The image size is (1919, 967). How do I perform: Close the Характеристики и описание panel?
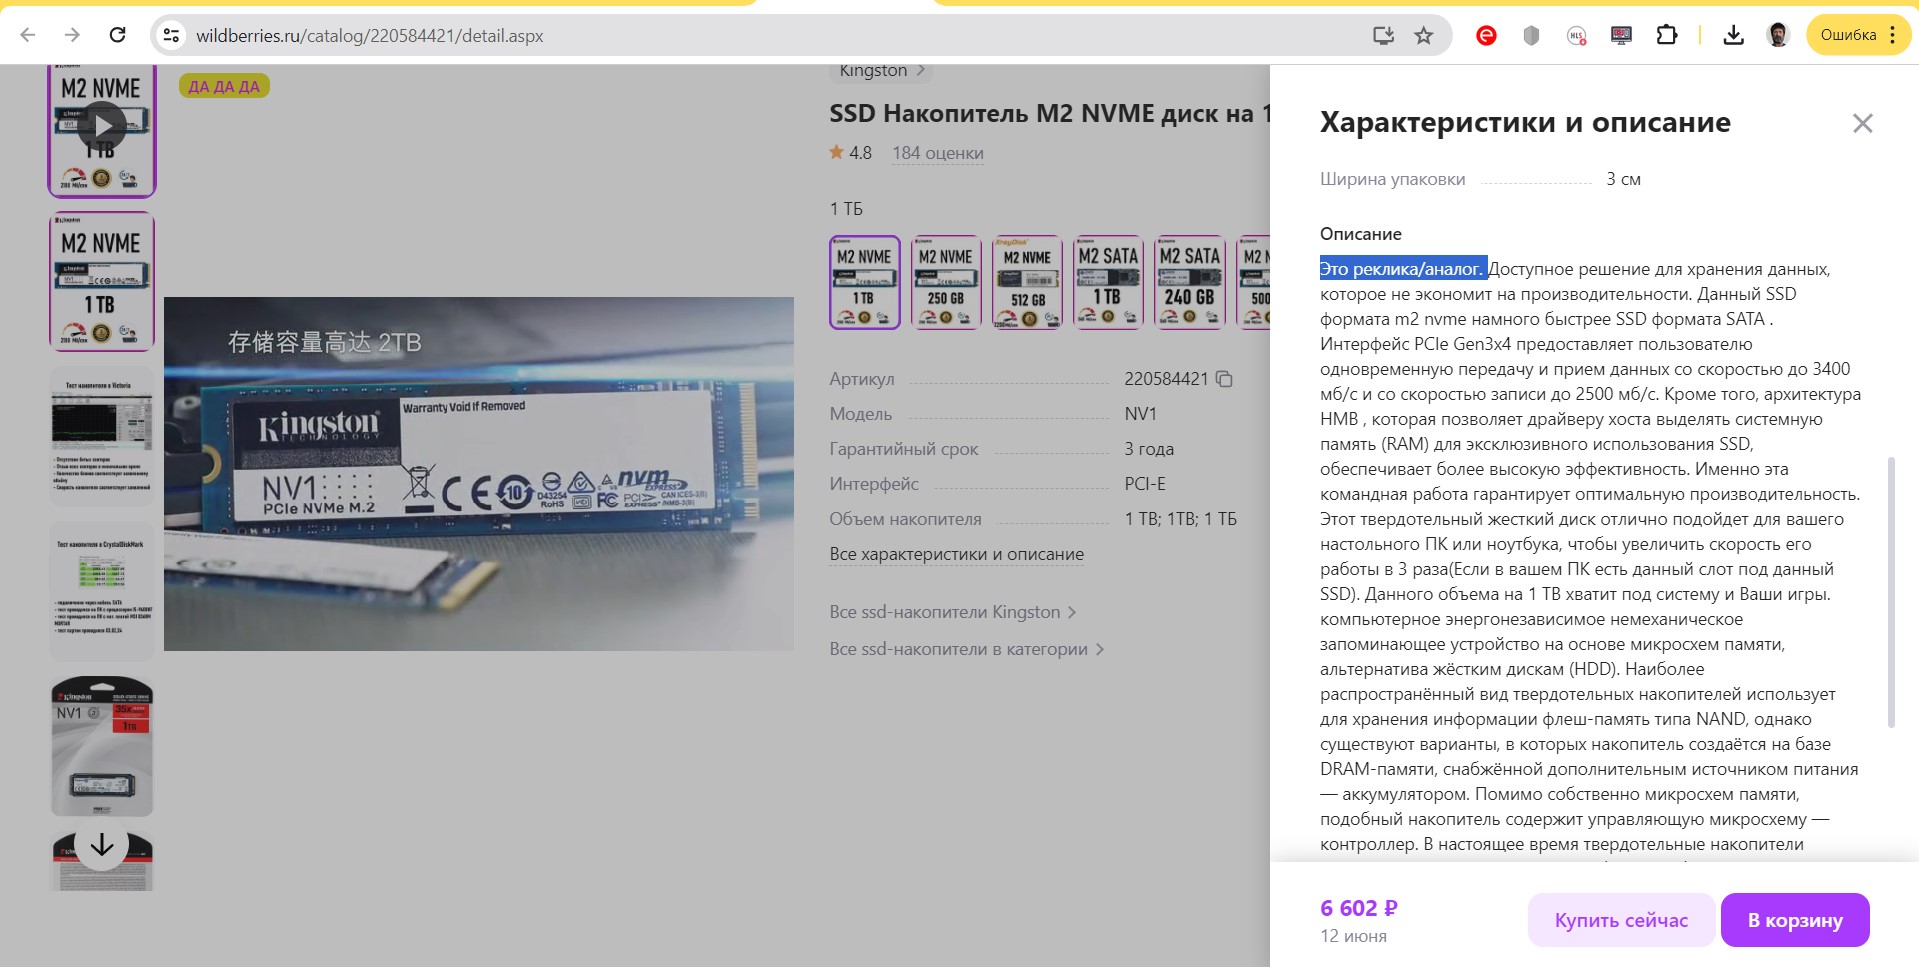(1862, 123)
